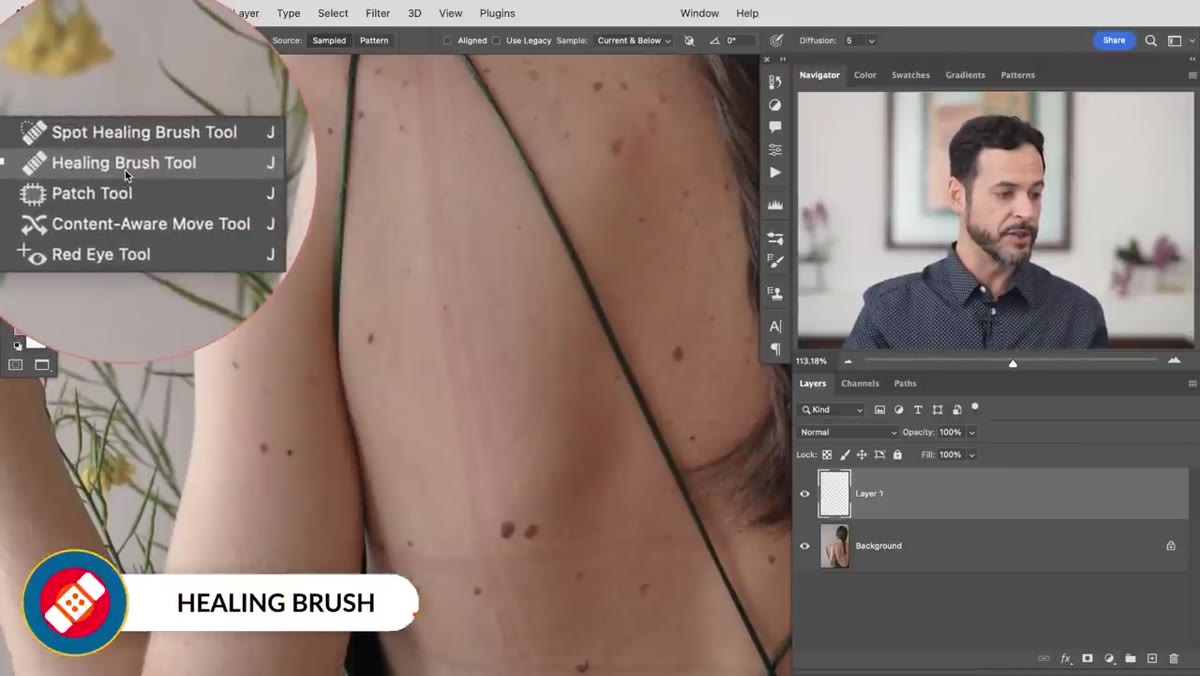Open the Character panel icon
1200x676 pixels.
pos(775,326)
